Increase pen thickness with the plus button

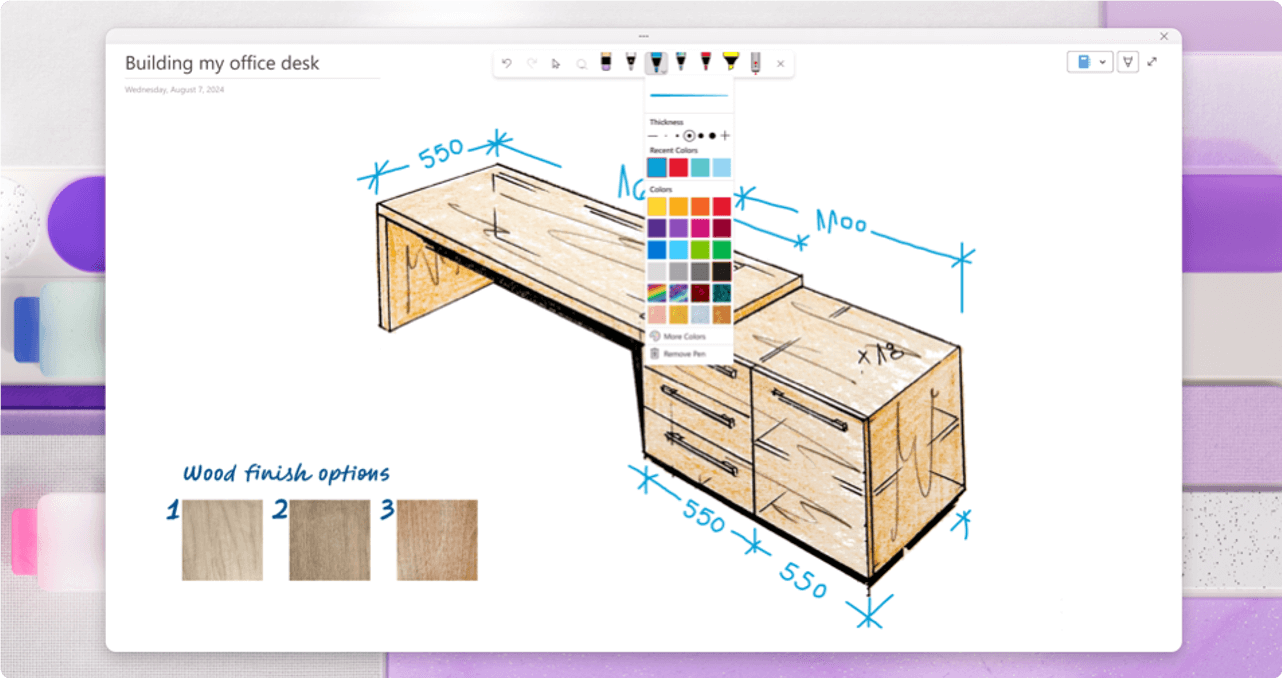[x=725, y=135]
